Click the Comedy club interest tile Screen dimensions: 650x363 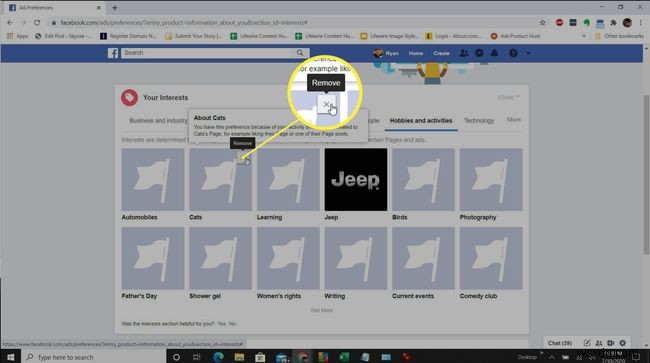[491, 258]
